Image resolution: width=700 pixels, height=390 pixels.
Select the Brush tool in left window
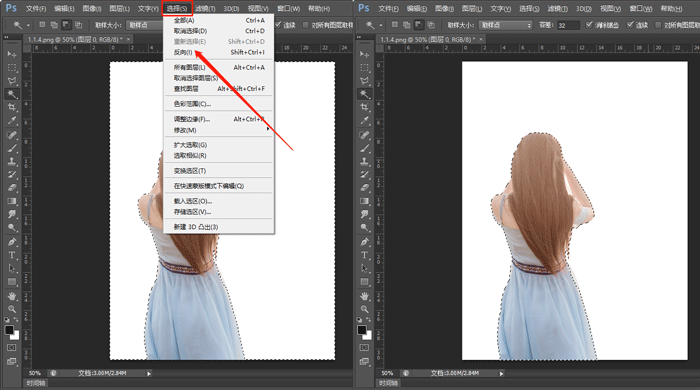point(12,148)
